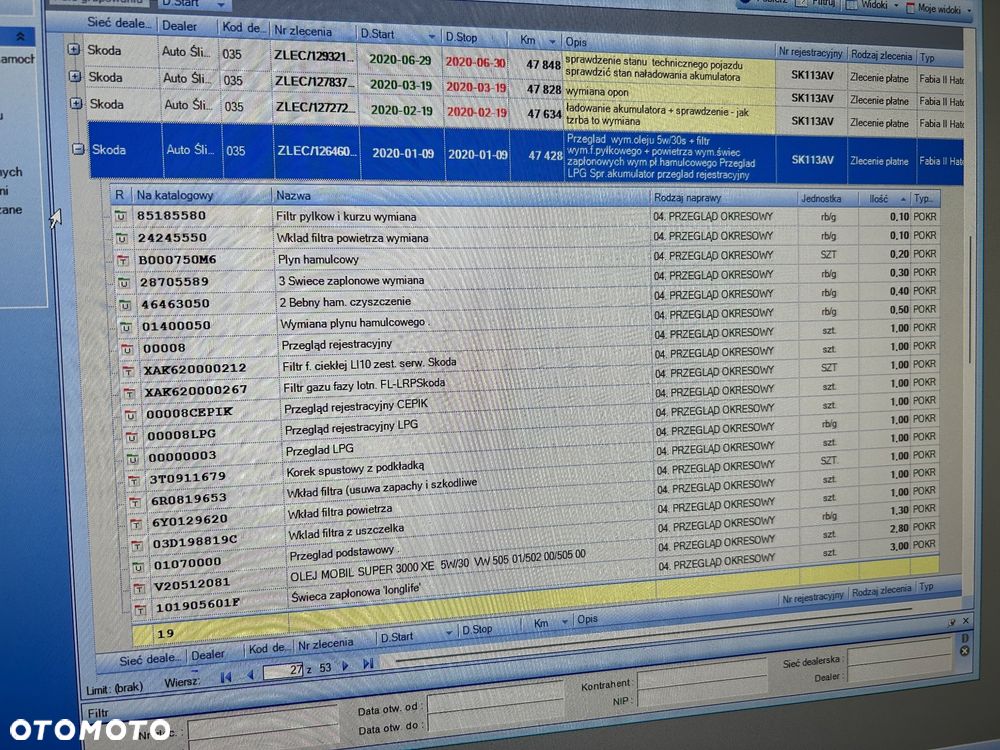Expand the ZLEC/129321 order row
The width and height of the screenshot is (1000, 750).
tap(74, 49)
